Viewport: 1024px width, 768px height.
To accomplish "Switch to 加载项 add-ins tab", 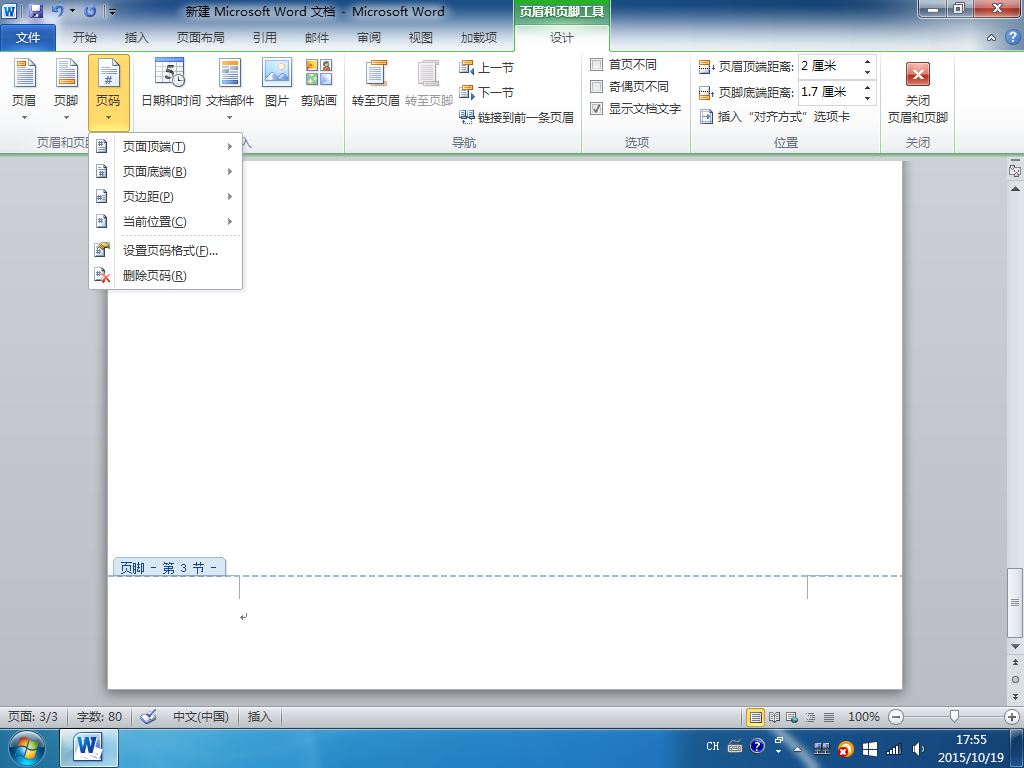I will (479, 38).
